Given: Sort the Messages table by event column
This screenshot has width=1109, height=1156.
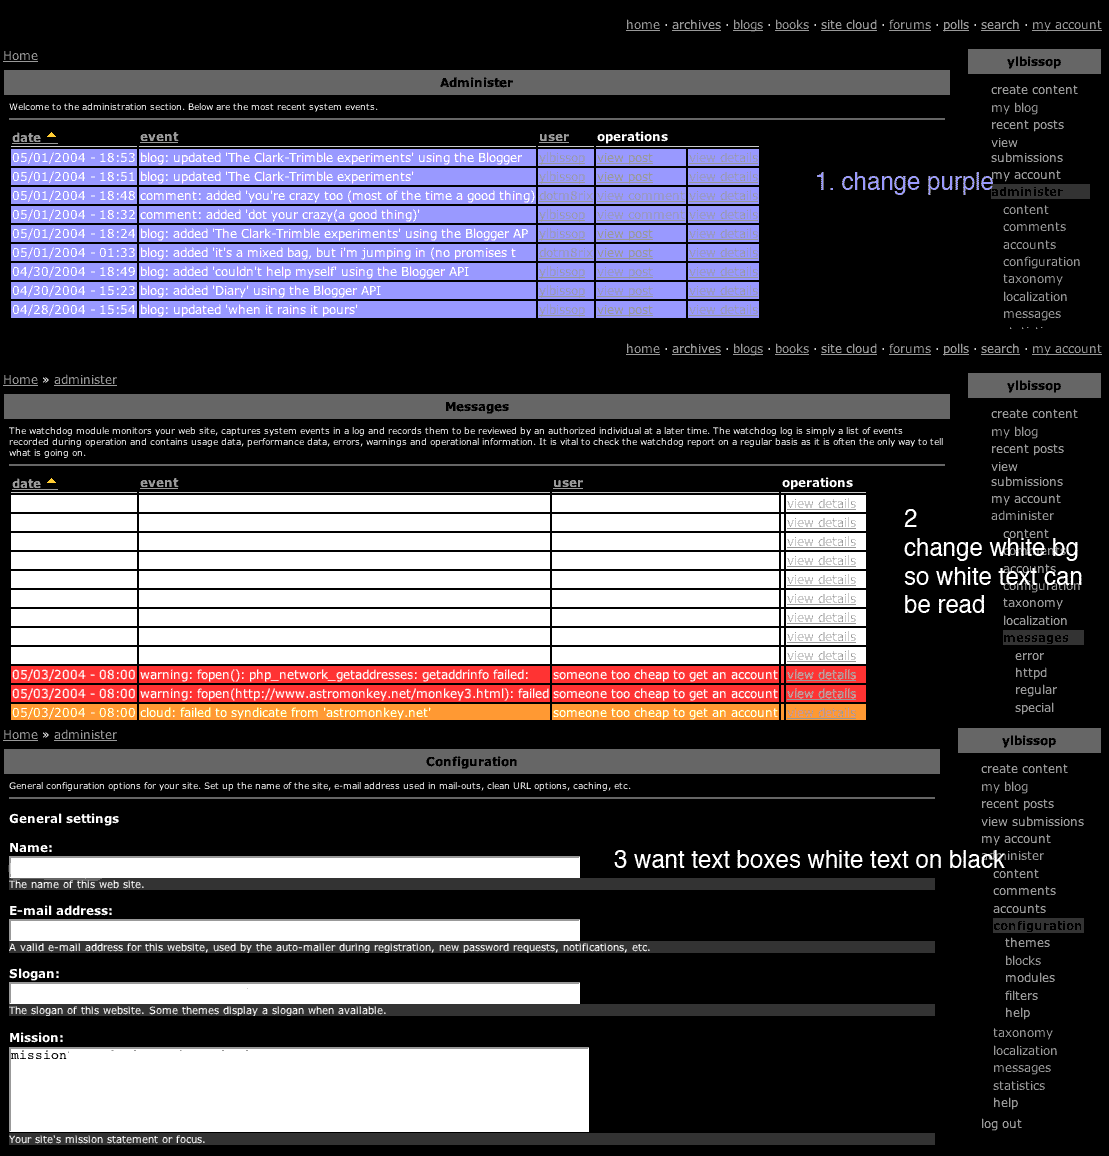Looking at the screenshot, I should click(x=159, y=482).
